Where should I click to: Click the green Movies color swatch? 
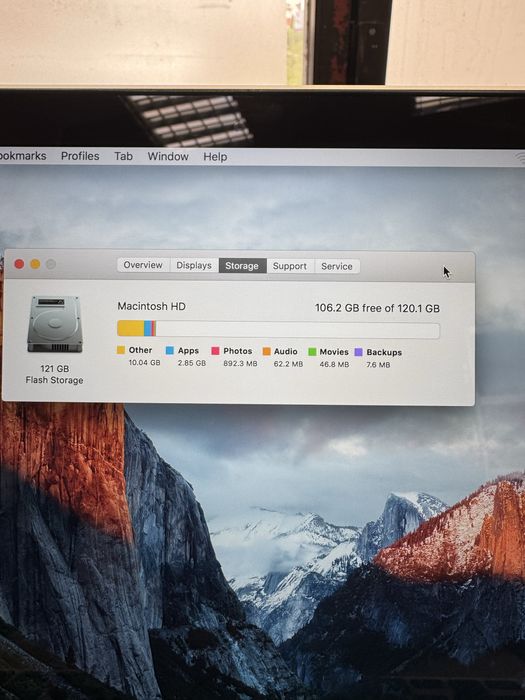(312, 352)
